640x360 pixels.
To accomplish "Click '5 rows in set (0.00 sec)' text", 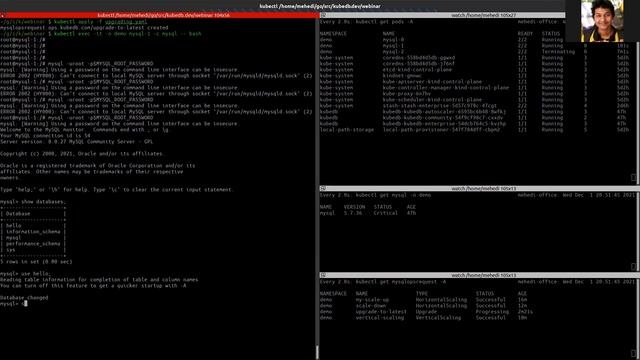I will click(36, 262).
